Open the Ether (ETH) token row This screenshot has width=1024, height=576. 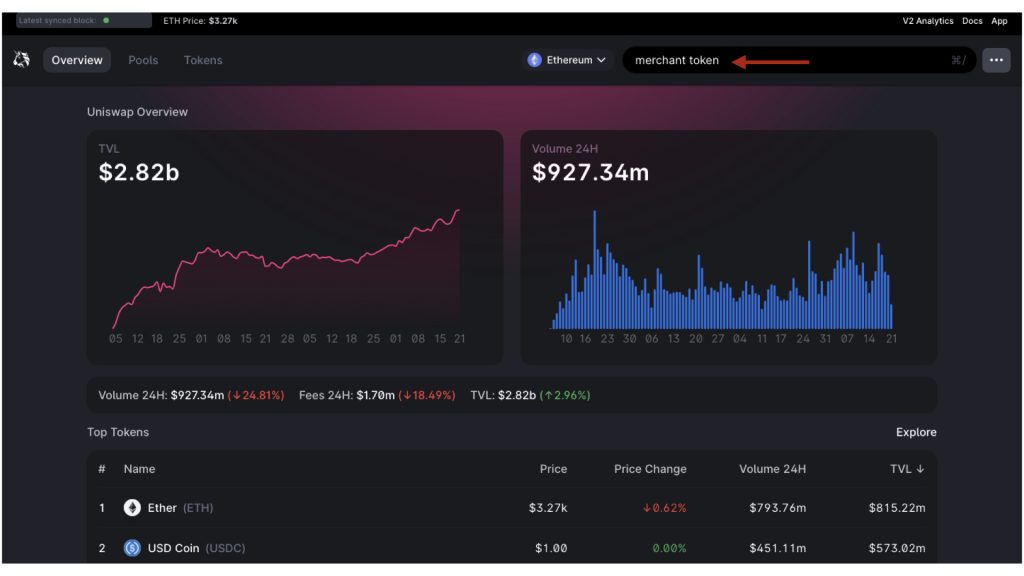[512, 508]
